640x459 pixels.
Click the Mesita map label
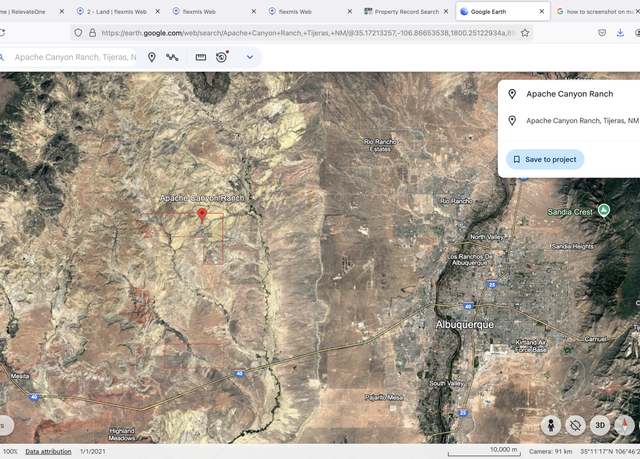click(20, 376)
